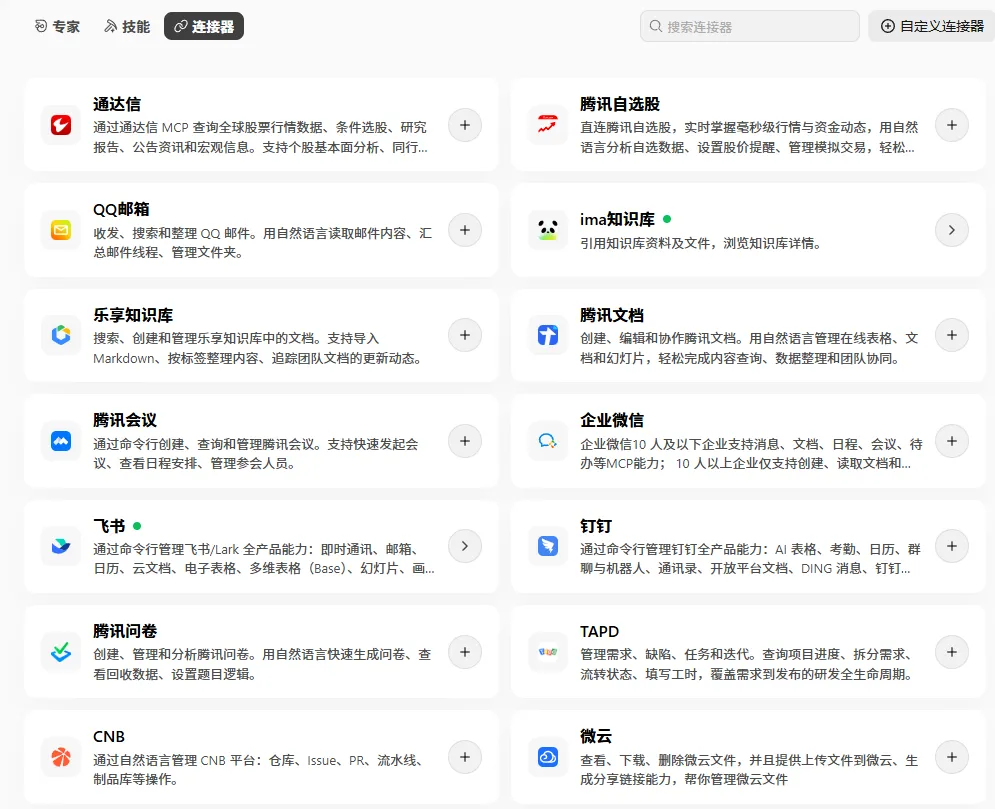Click the 腾讯会议 title text
The width and height of the screenshot is (995, 809).
125,420
